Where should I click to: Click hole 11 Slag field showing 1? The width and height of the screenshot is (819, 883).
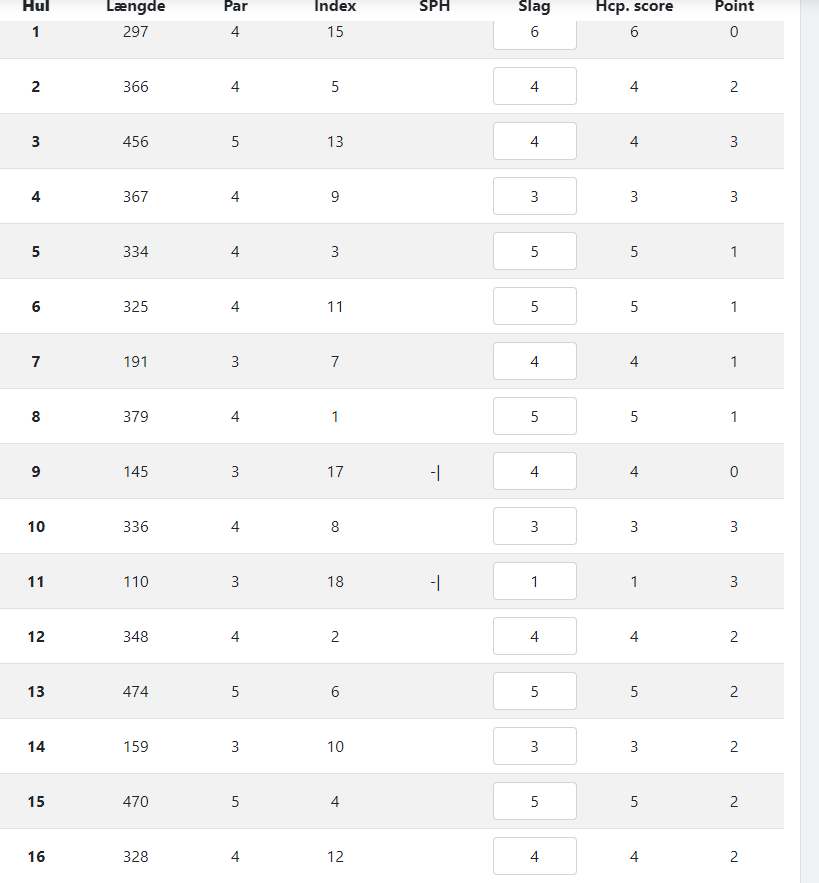pos(535,581)
